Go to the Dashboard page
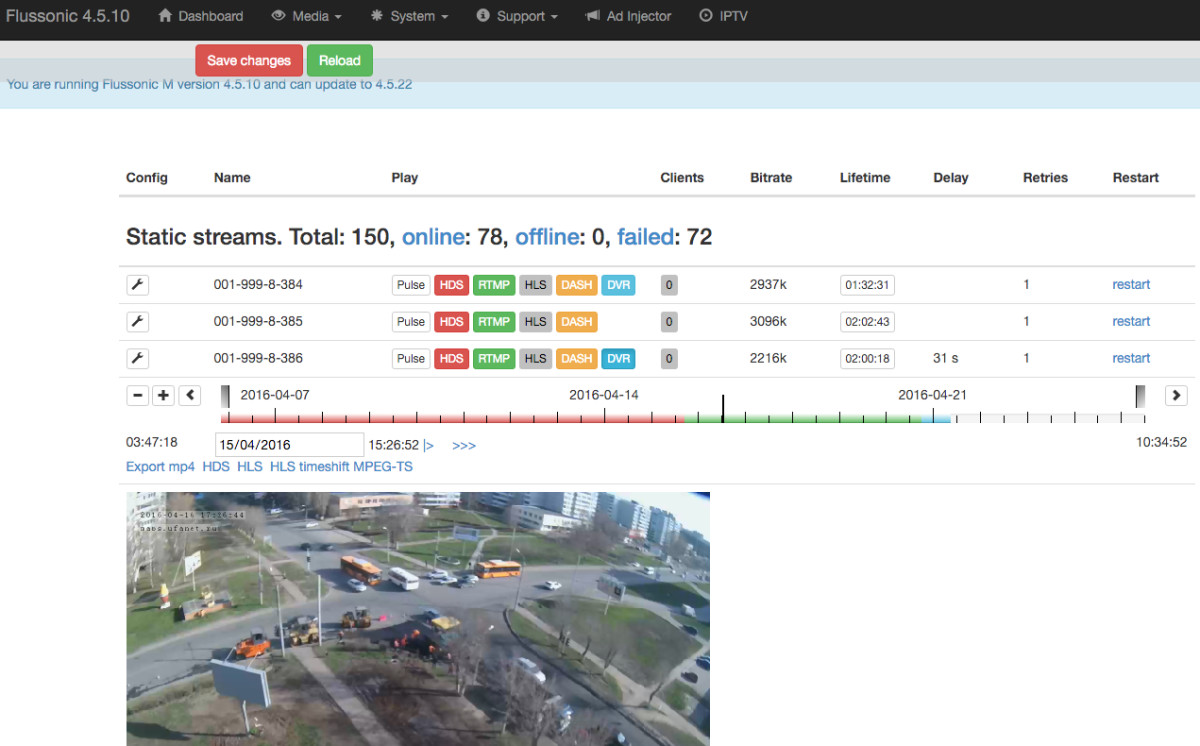The image size is (1200, 746). tap(201, 16)
